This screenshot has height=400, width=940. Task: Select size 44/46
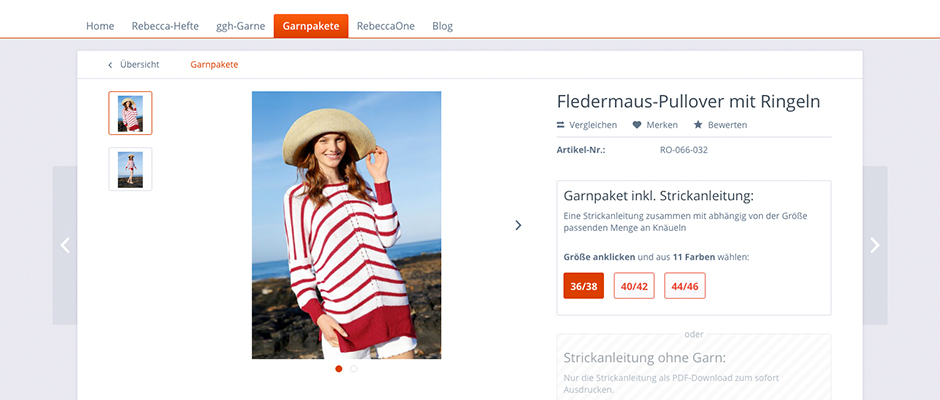pos(685,285)
